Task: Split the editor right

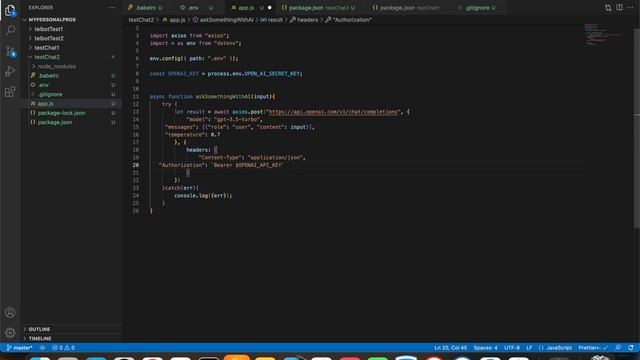Action: pyautogui.click(x=619, y=7)
